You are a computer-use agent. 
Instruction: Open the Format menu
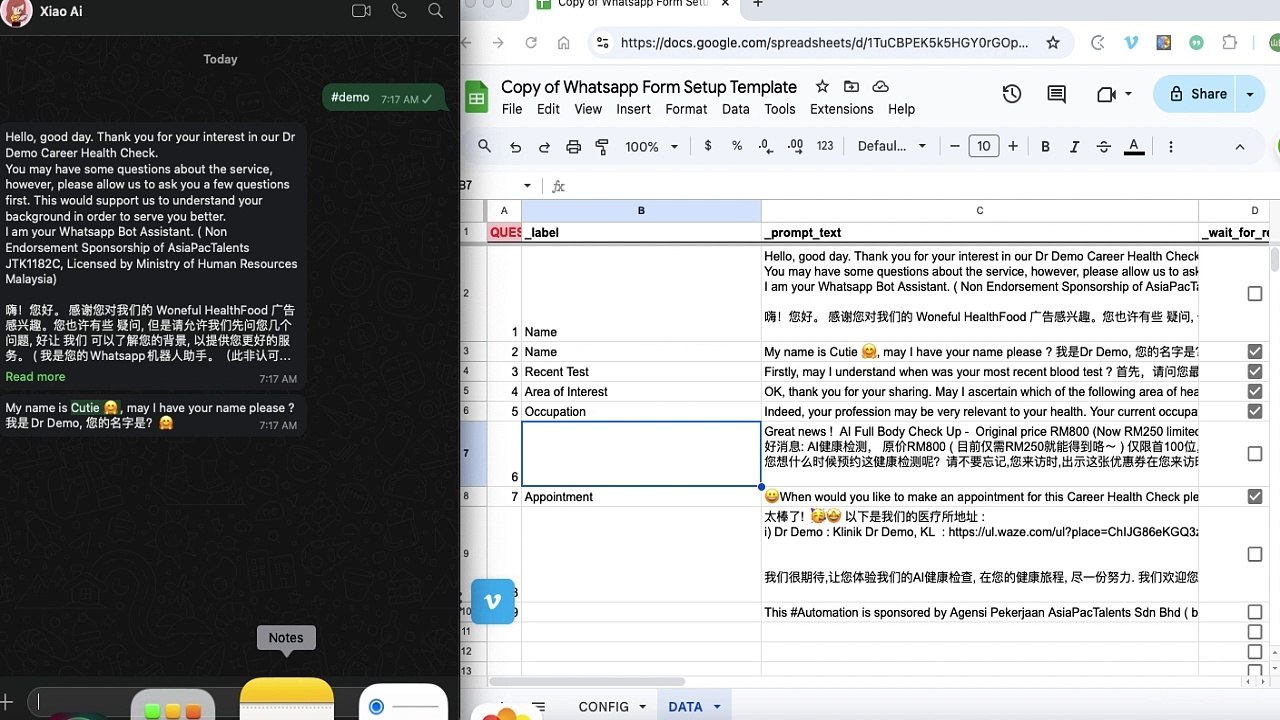tap(686, 109)
